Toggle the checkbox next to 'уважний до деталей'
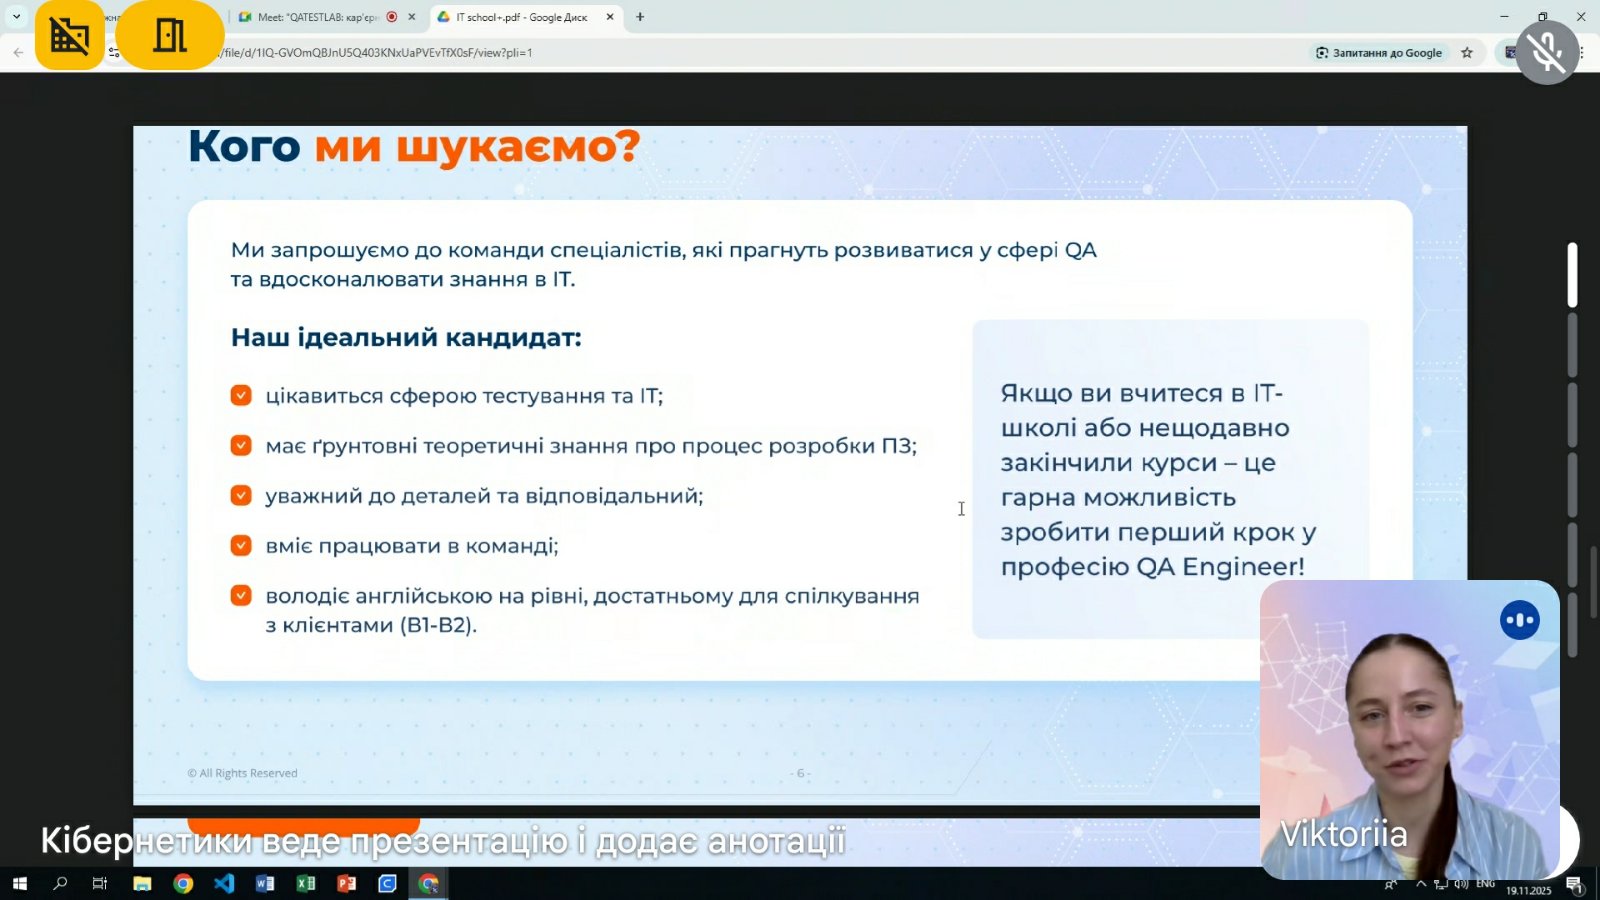This screenshot has width=1600, height=900. click(x=241, y=495)
